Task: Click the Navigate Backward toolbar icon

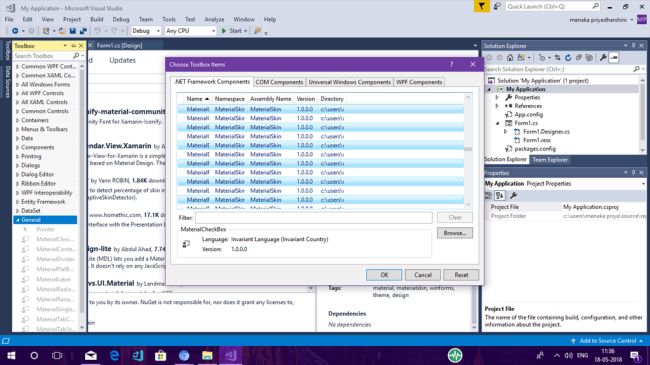Action: click(15, 31)
